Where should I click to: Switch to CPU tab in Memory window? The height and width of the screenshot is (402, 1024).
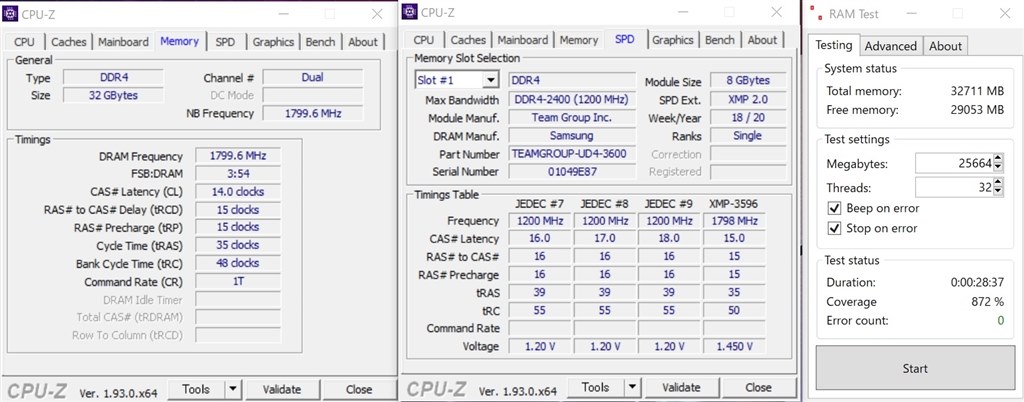(24, 42)
